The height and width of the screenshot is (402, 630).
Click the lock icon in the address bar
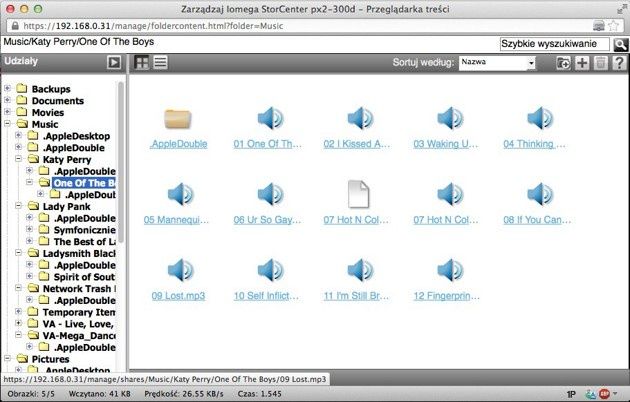tap(15, 26)
